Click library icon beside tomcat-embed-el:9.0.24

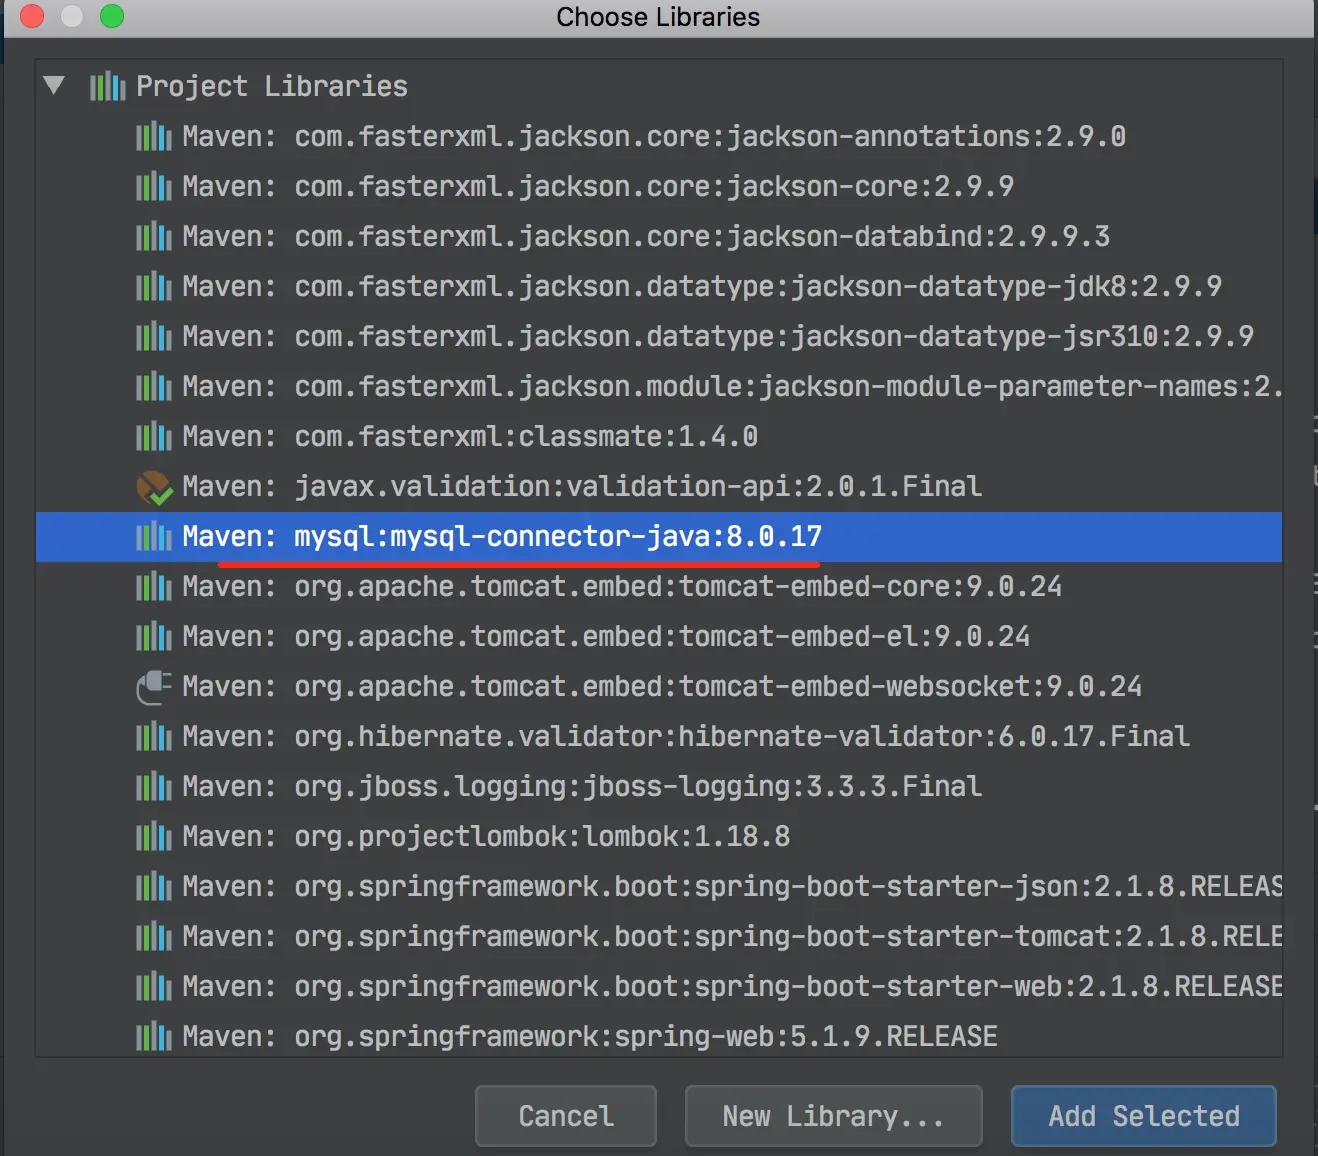154,636
